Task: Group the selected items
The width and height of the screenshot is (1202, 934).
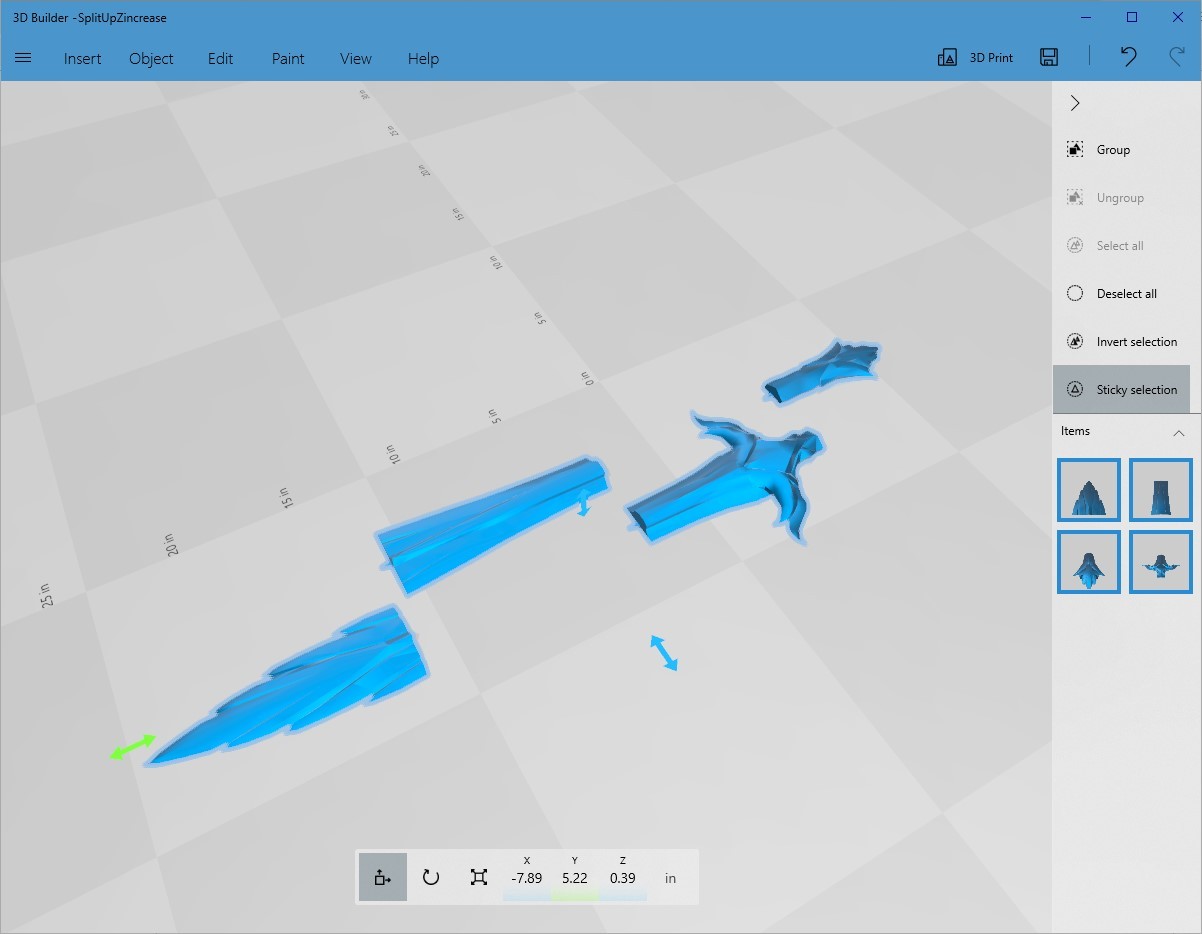Action: point(1110,149)
